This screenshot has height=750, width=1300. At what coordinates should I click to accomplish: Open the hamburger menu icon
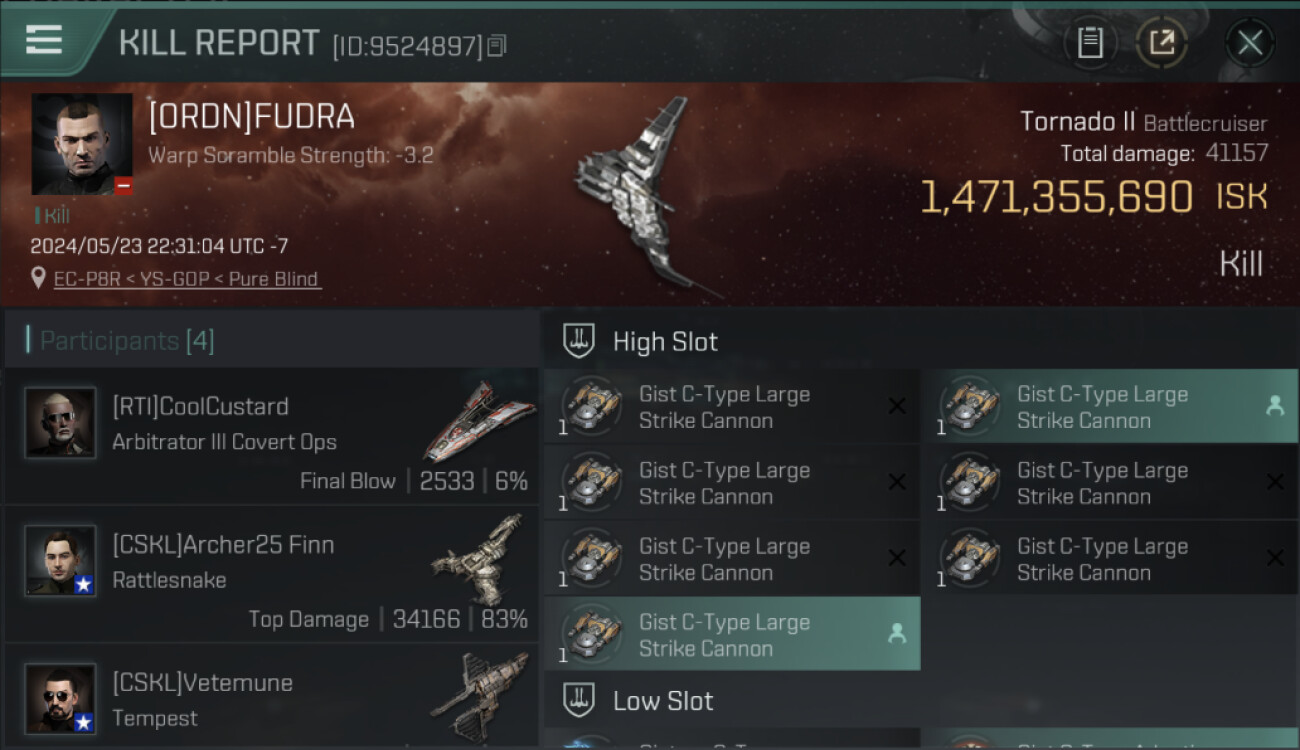[x=44, y=40]
